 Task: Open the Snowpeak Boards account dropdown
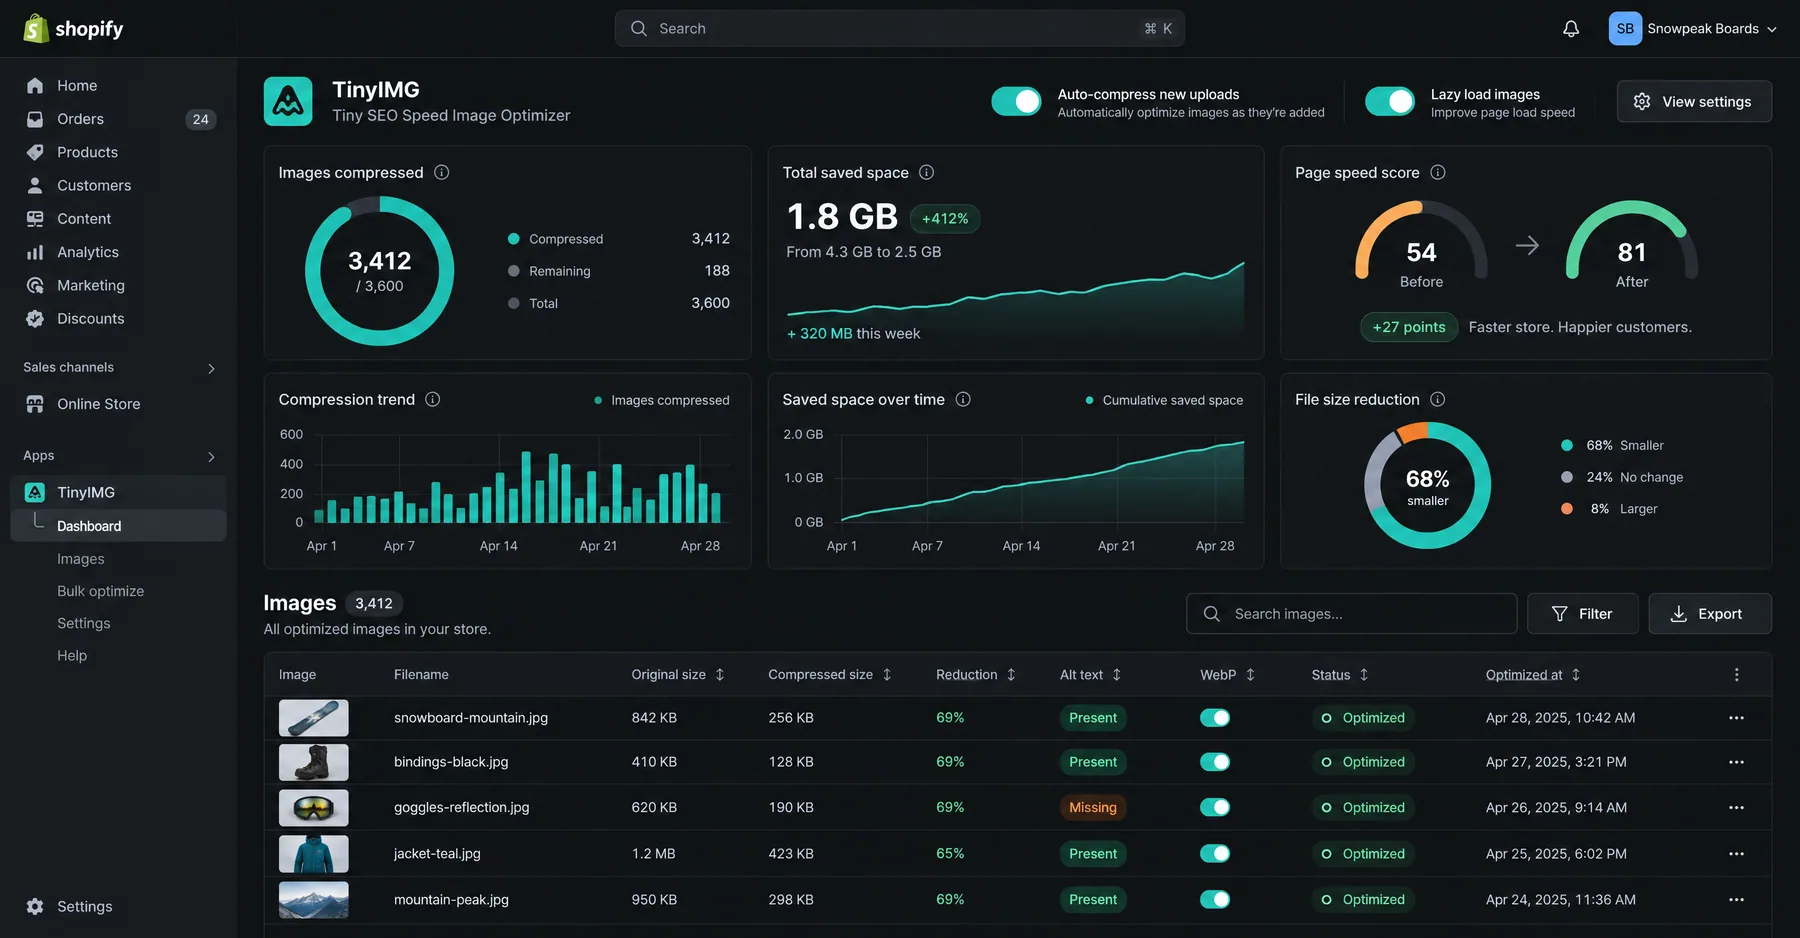tap(1693, 29)
